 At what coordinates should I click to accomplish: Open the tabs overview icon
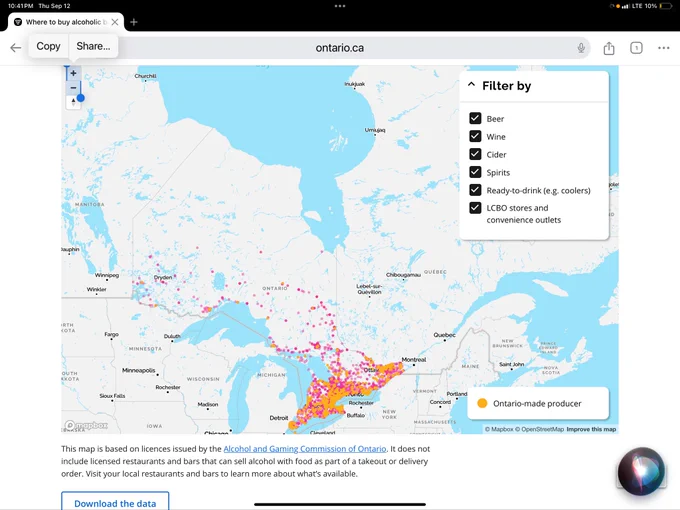pyautogui.click(x=636, y=48)
